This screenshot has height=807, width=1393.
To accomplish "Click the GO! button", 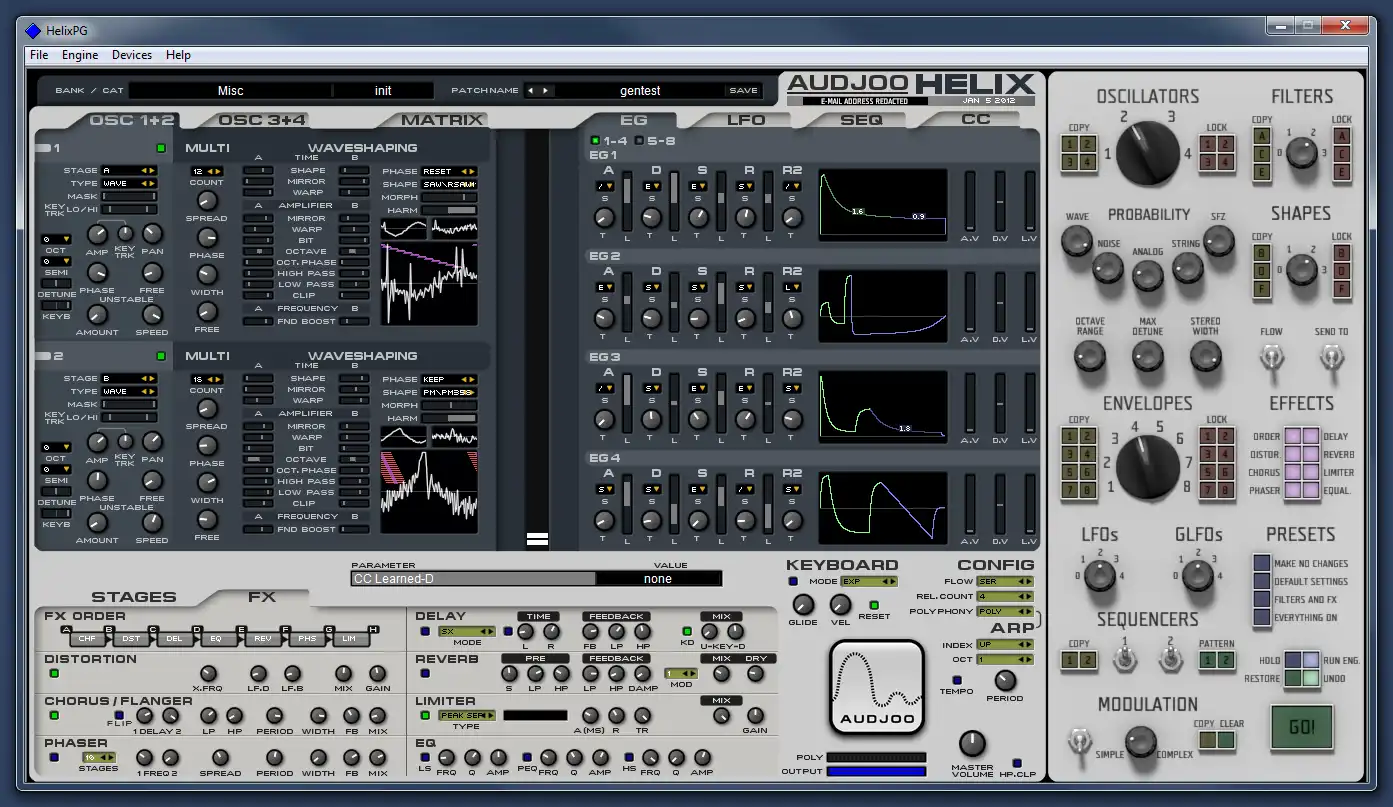I will pos(1302,727).
